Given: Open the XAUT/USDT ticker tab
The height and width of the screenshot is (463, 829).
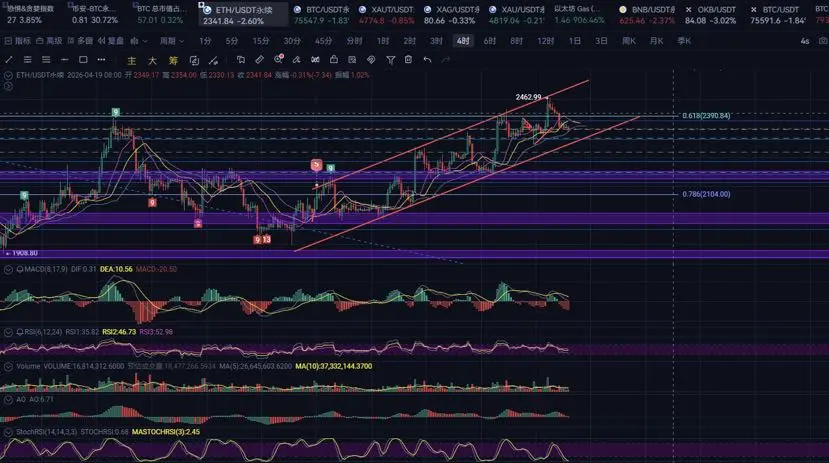Looking at the screenshot, I should click(386, 15).
